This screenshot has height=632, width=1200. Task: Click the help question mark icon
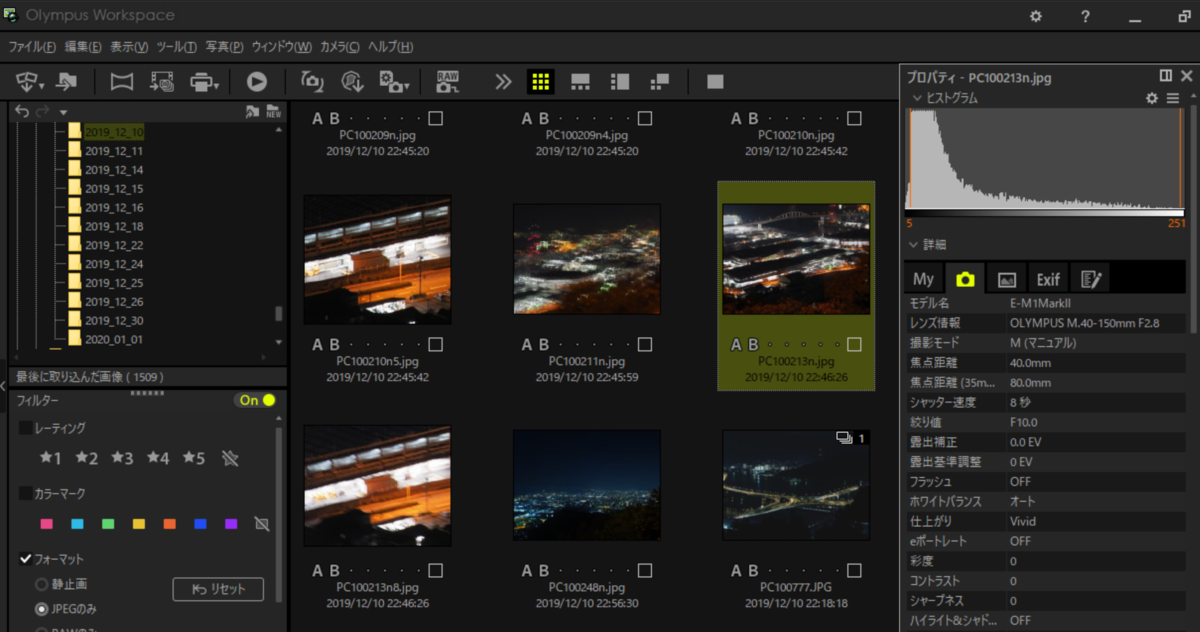point(1085,16)
